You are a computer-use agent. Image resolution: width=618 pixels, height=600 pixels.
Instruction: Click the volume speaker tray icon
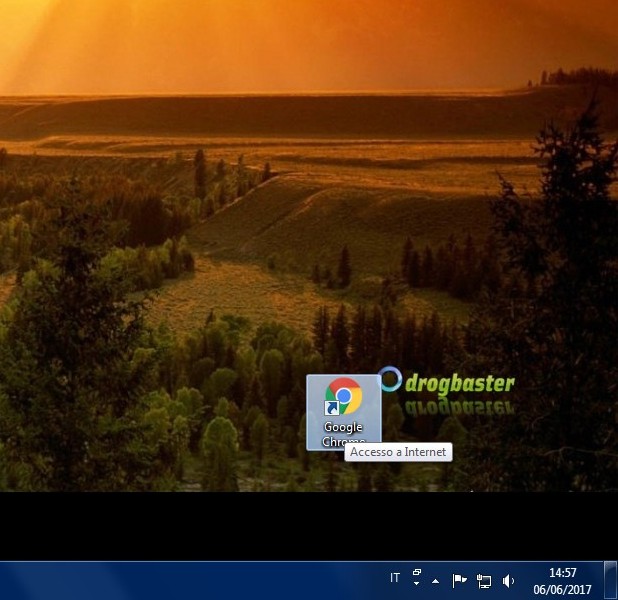coord(508,580)
